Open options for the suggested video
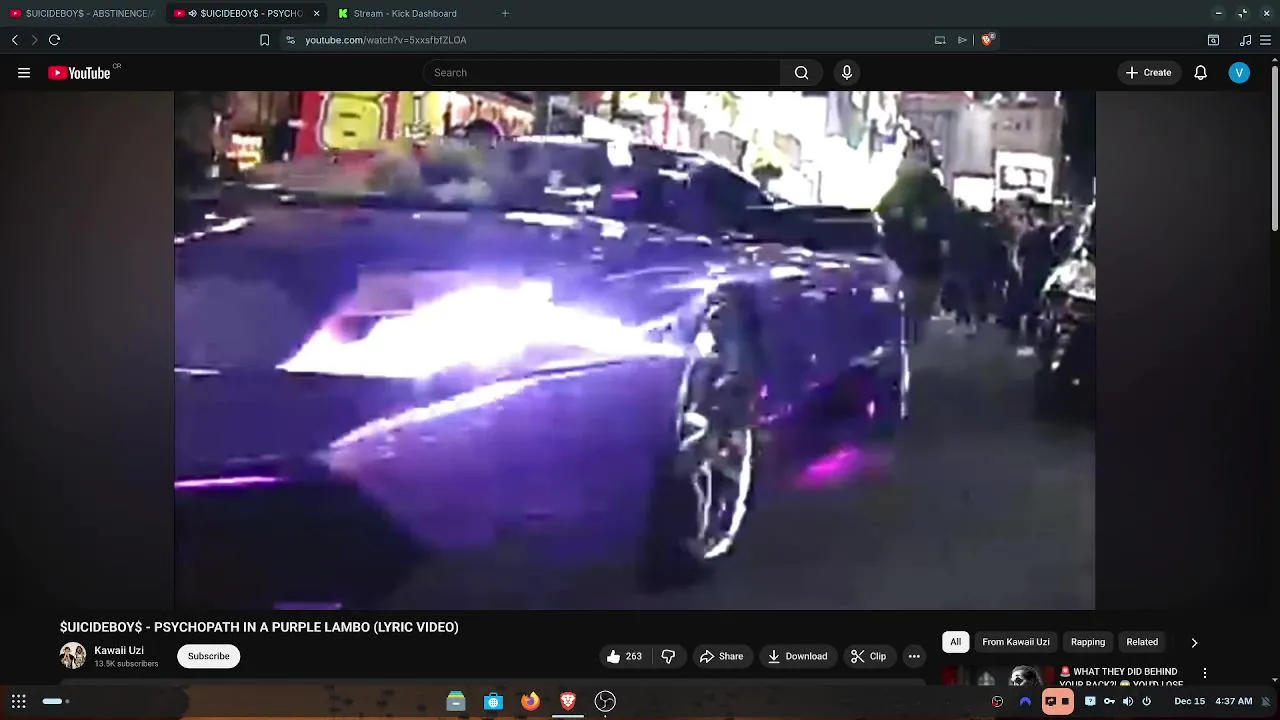 (x=1205, y=673)
